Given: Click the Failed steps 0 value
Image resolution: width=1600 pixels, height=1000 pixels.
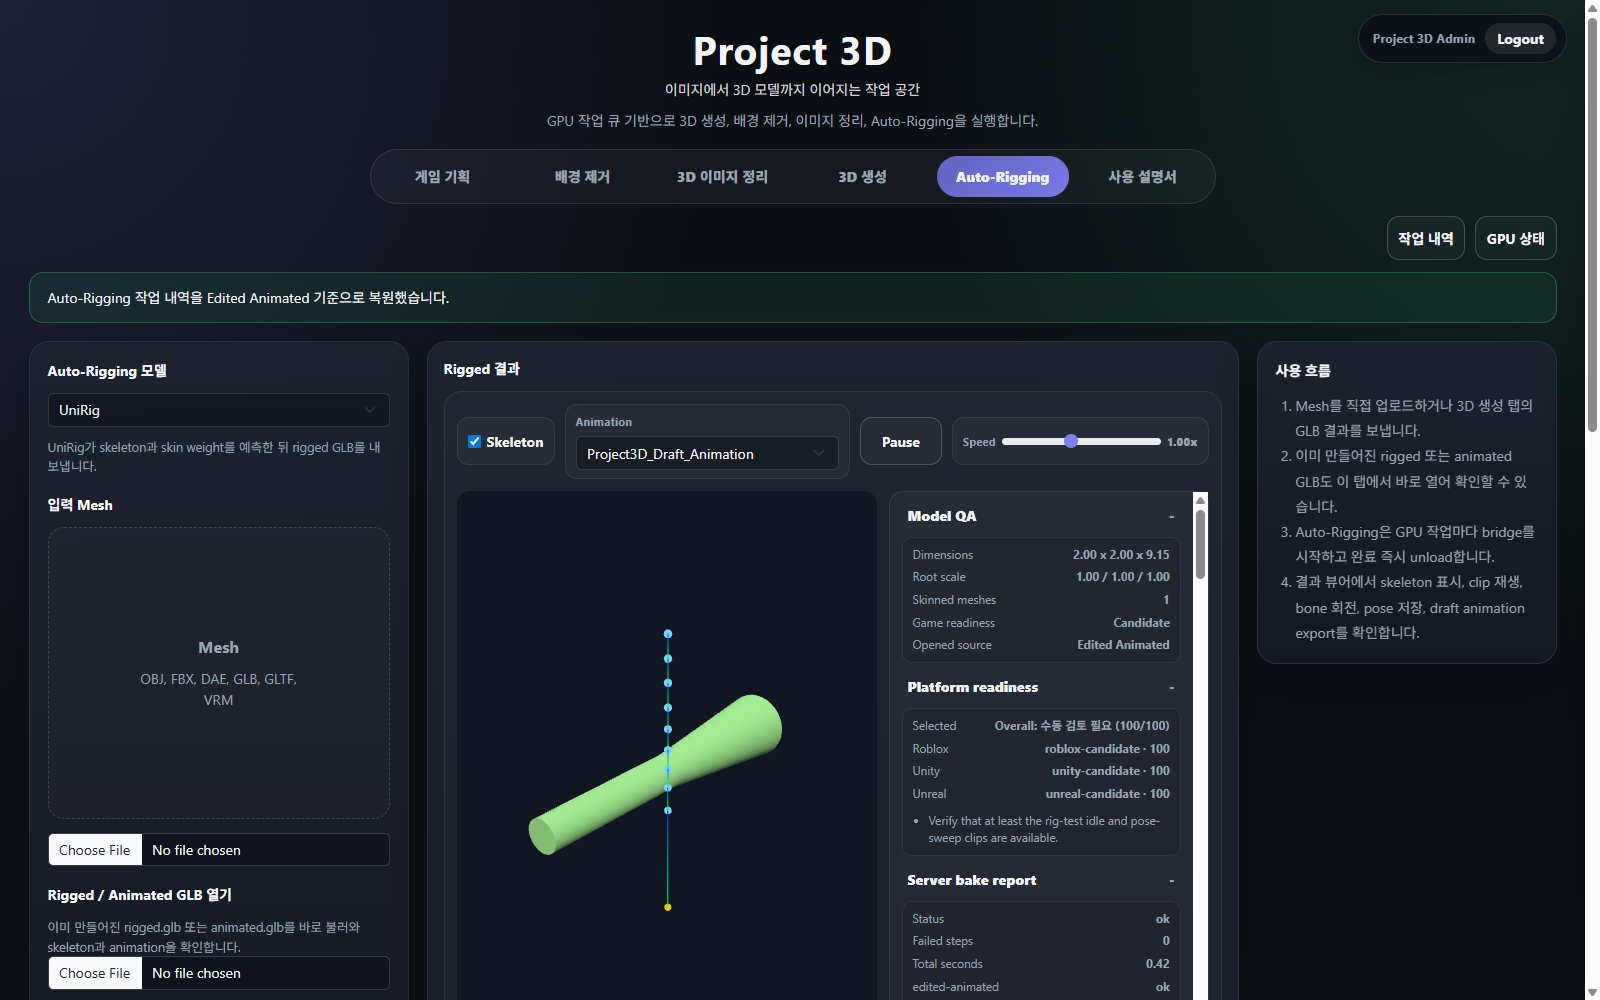Looking at the screenshot, I should (x=1166, y=941).
